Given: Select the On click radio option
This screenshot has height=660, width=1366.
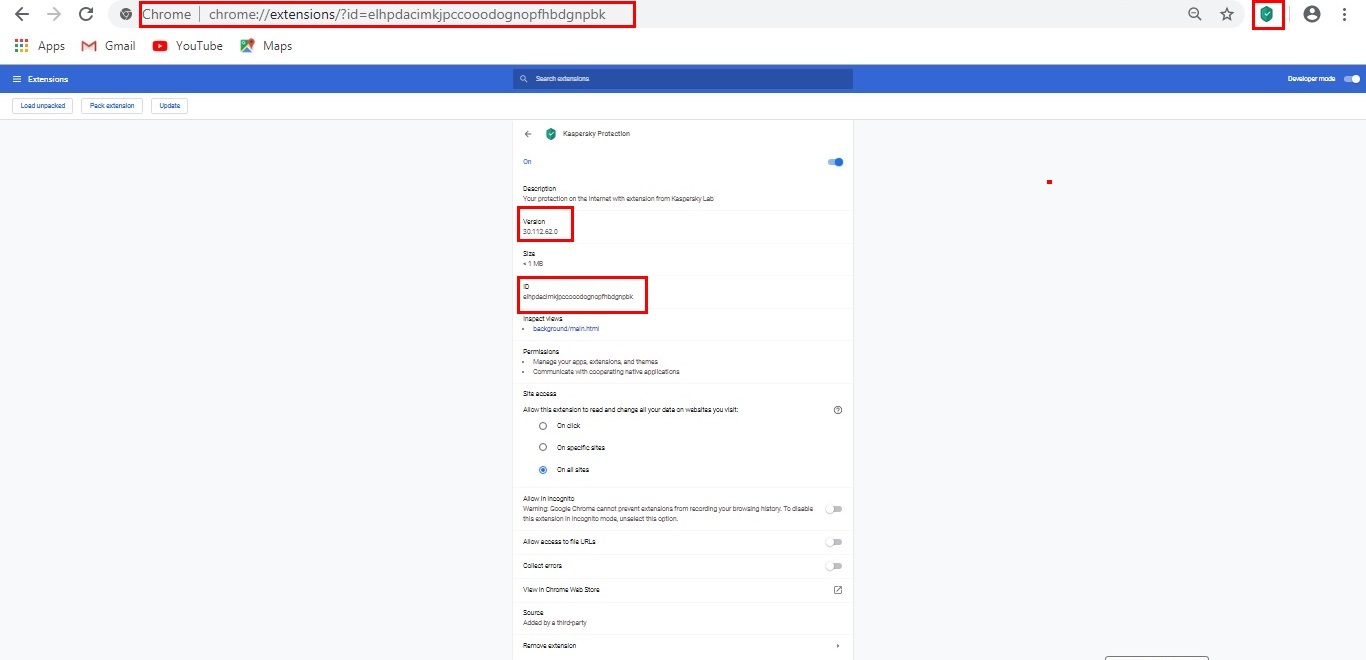Looking at the screenshot, I should click(543, 426).
